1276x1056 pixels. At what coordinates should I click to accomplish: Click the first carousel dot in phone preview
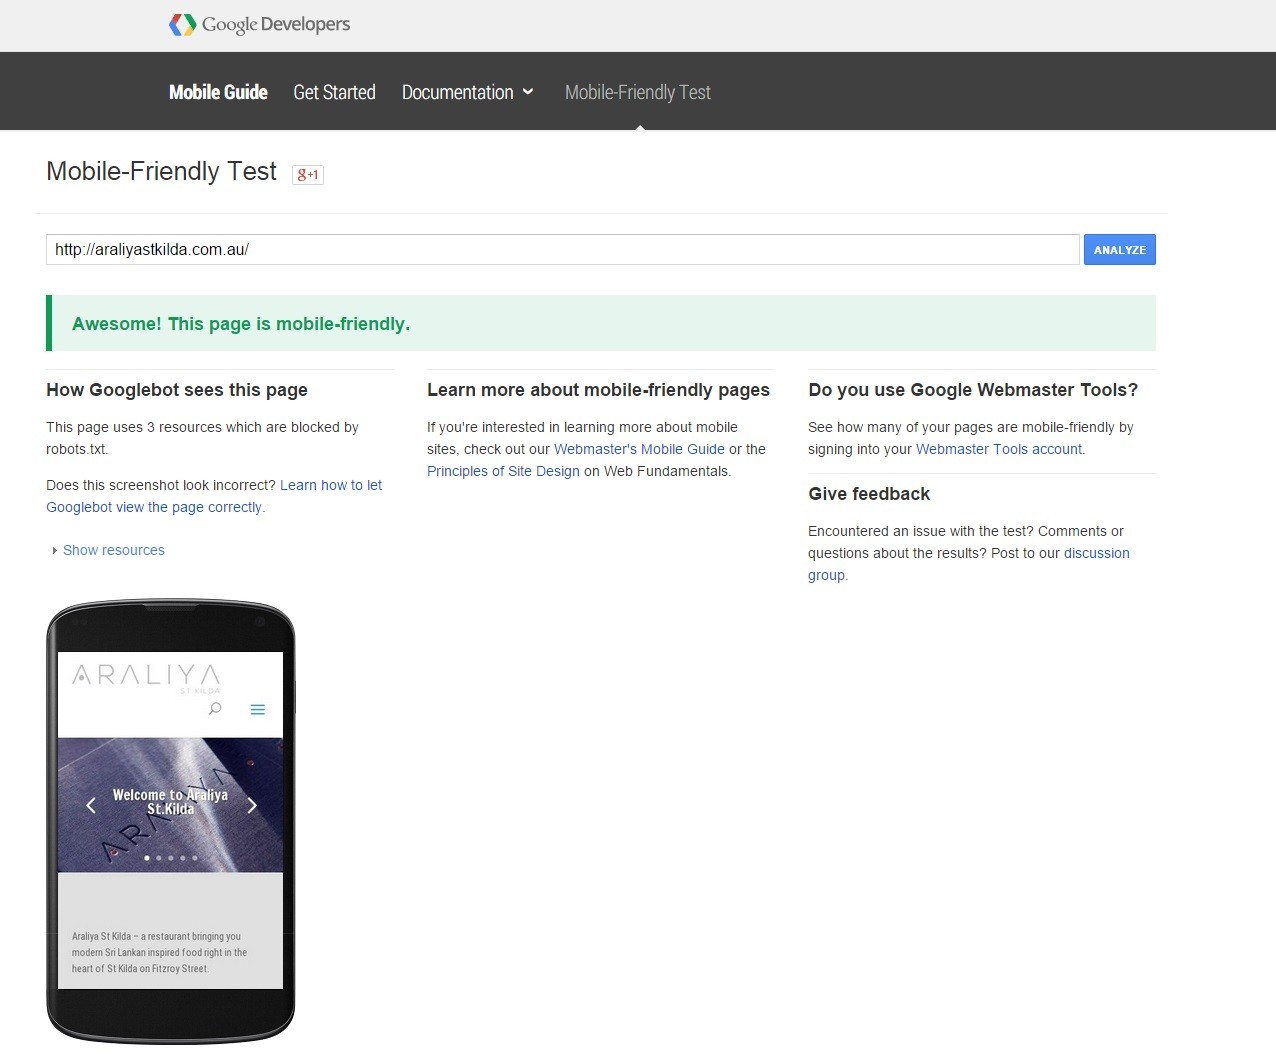(x=147, y=858)
